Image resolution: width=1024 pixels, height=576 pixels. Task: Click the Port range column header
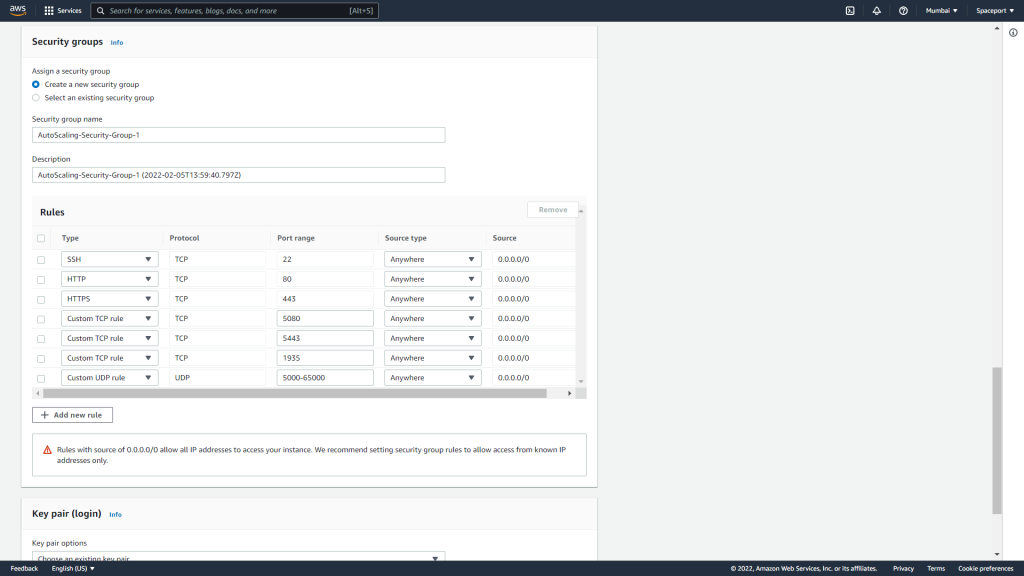click(x=296, y=238)
